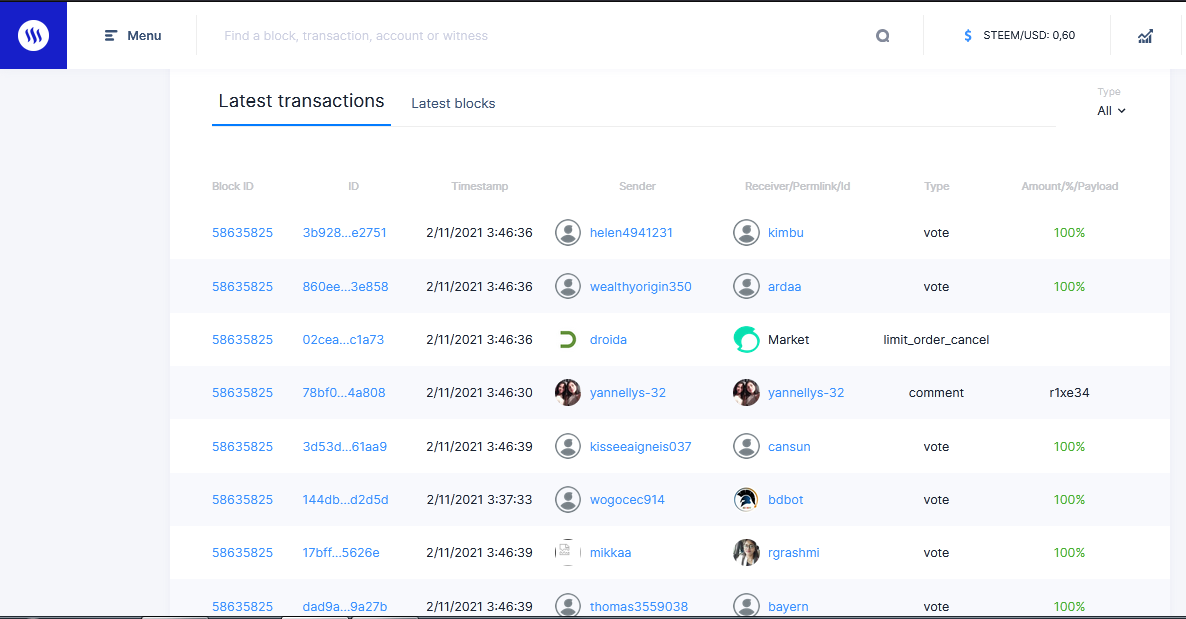Viewport: 1186px width, 619px height.
Task: Click the Steem logo in top-left corner
Action: click(33, 35)
